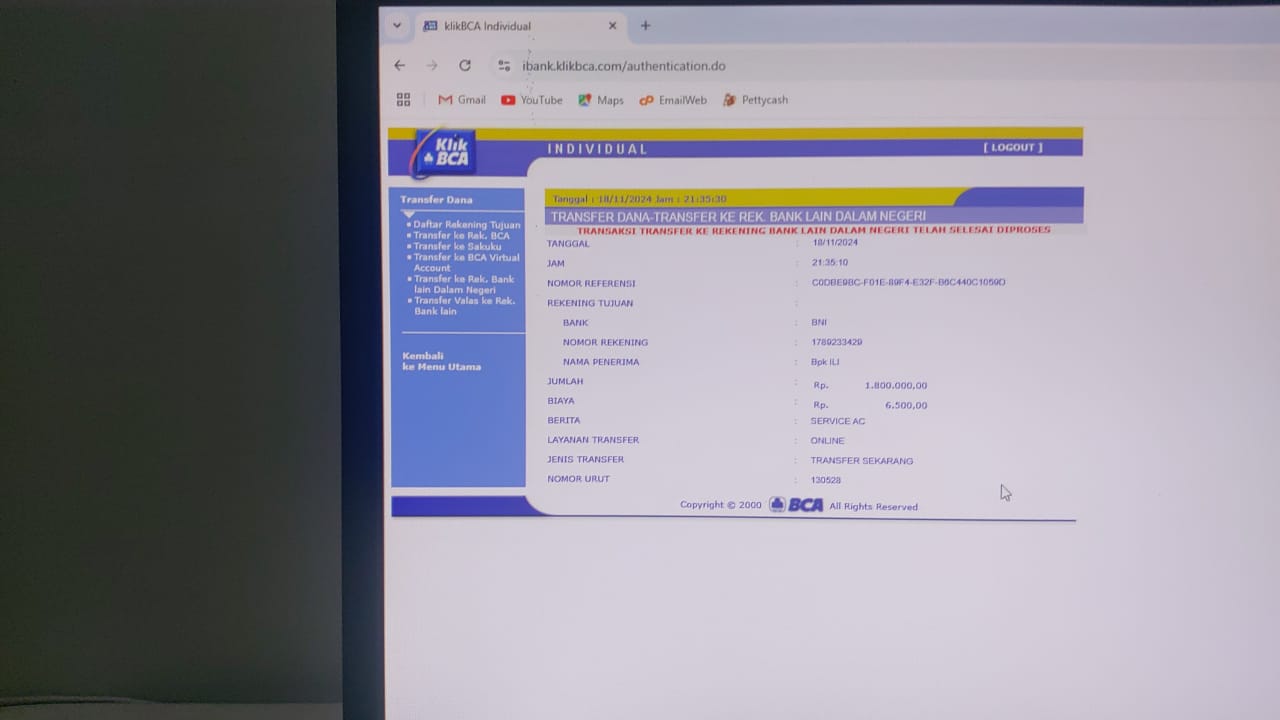Click Kembali ke Menu Utama
The width and height of the screenshot is (1280, 720).
coord(441,361)
